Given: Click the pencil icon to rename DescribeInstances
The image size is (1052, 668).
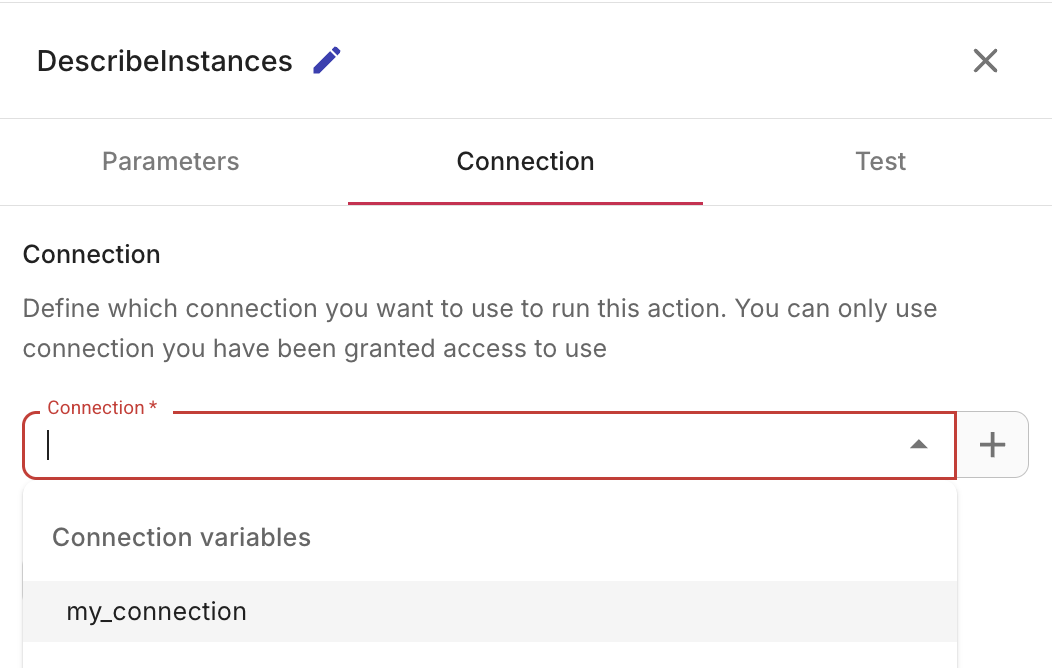Looking at the screenshot, I should point(326,60).
